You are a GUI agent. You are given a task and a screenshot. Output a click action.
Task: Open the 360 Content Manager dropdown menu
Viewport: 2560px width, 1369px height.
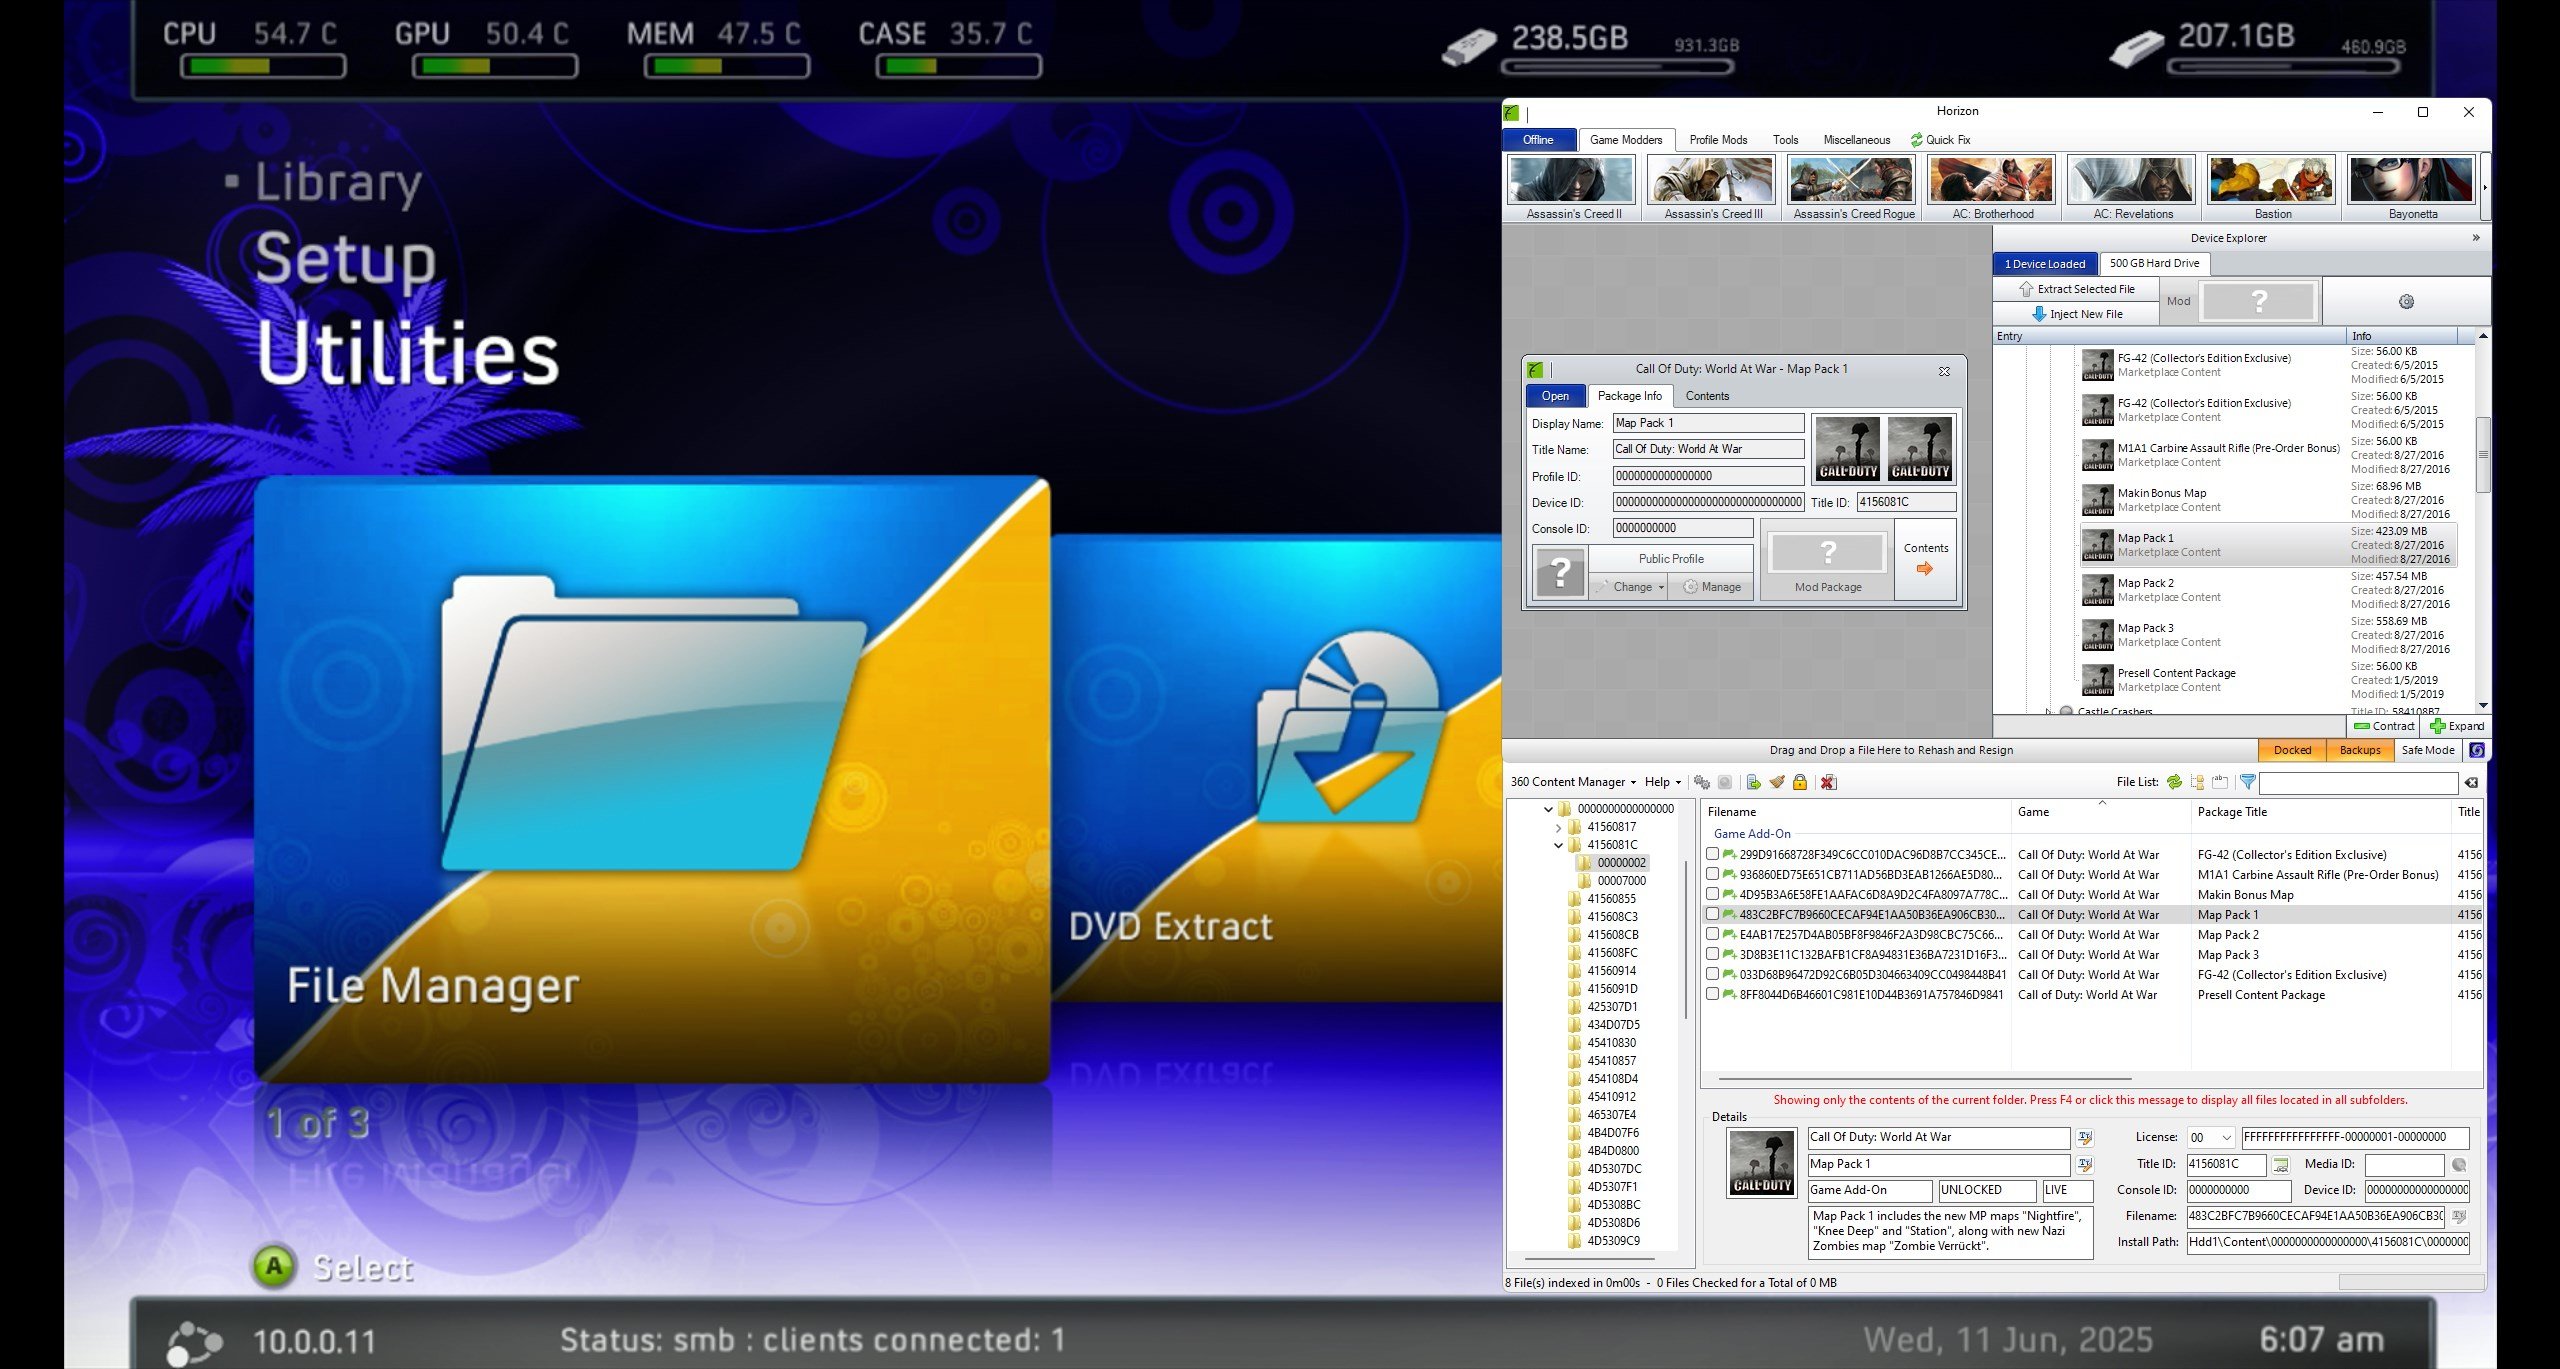tap(1573, 782)
